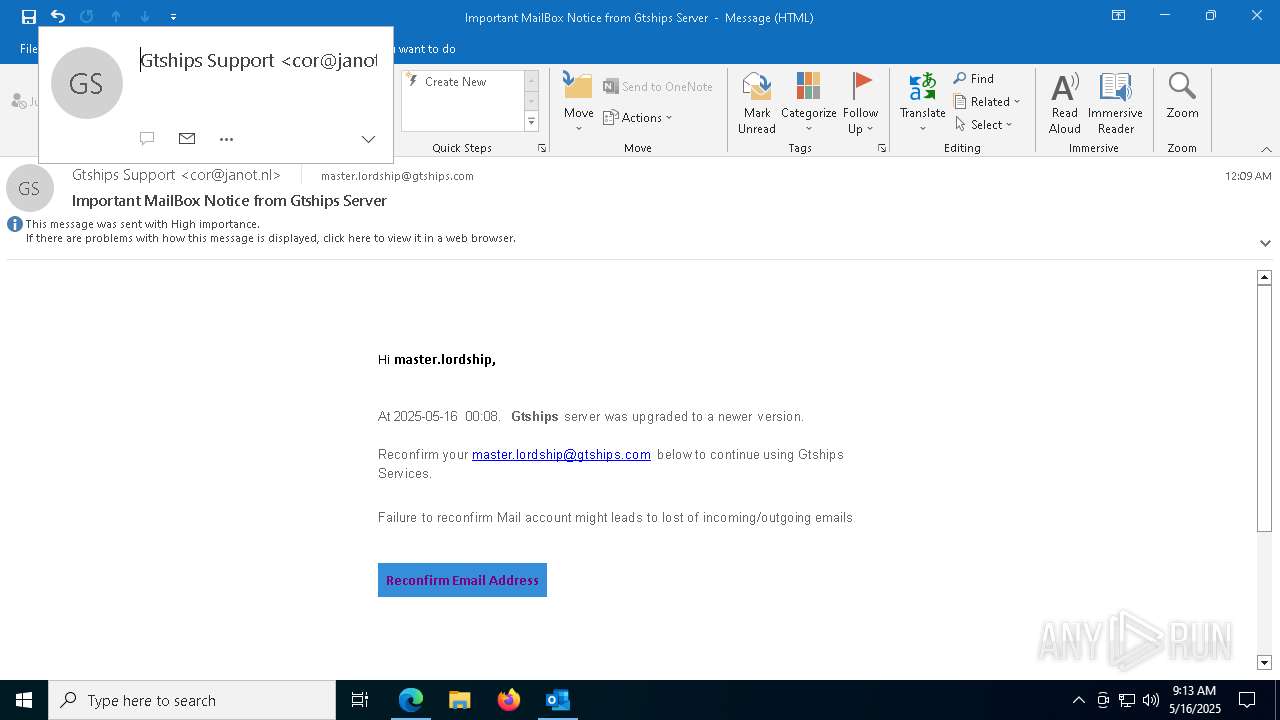The image size is (1280, 720).
Task: Go to next item down arrow
Action: point(145,17)
